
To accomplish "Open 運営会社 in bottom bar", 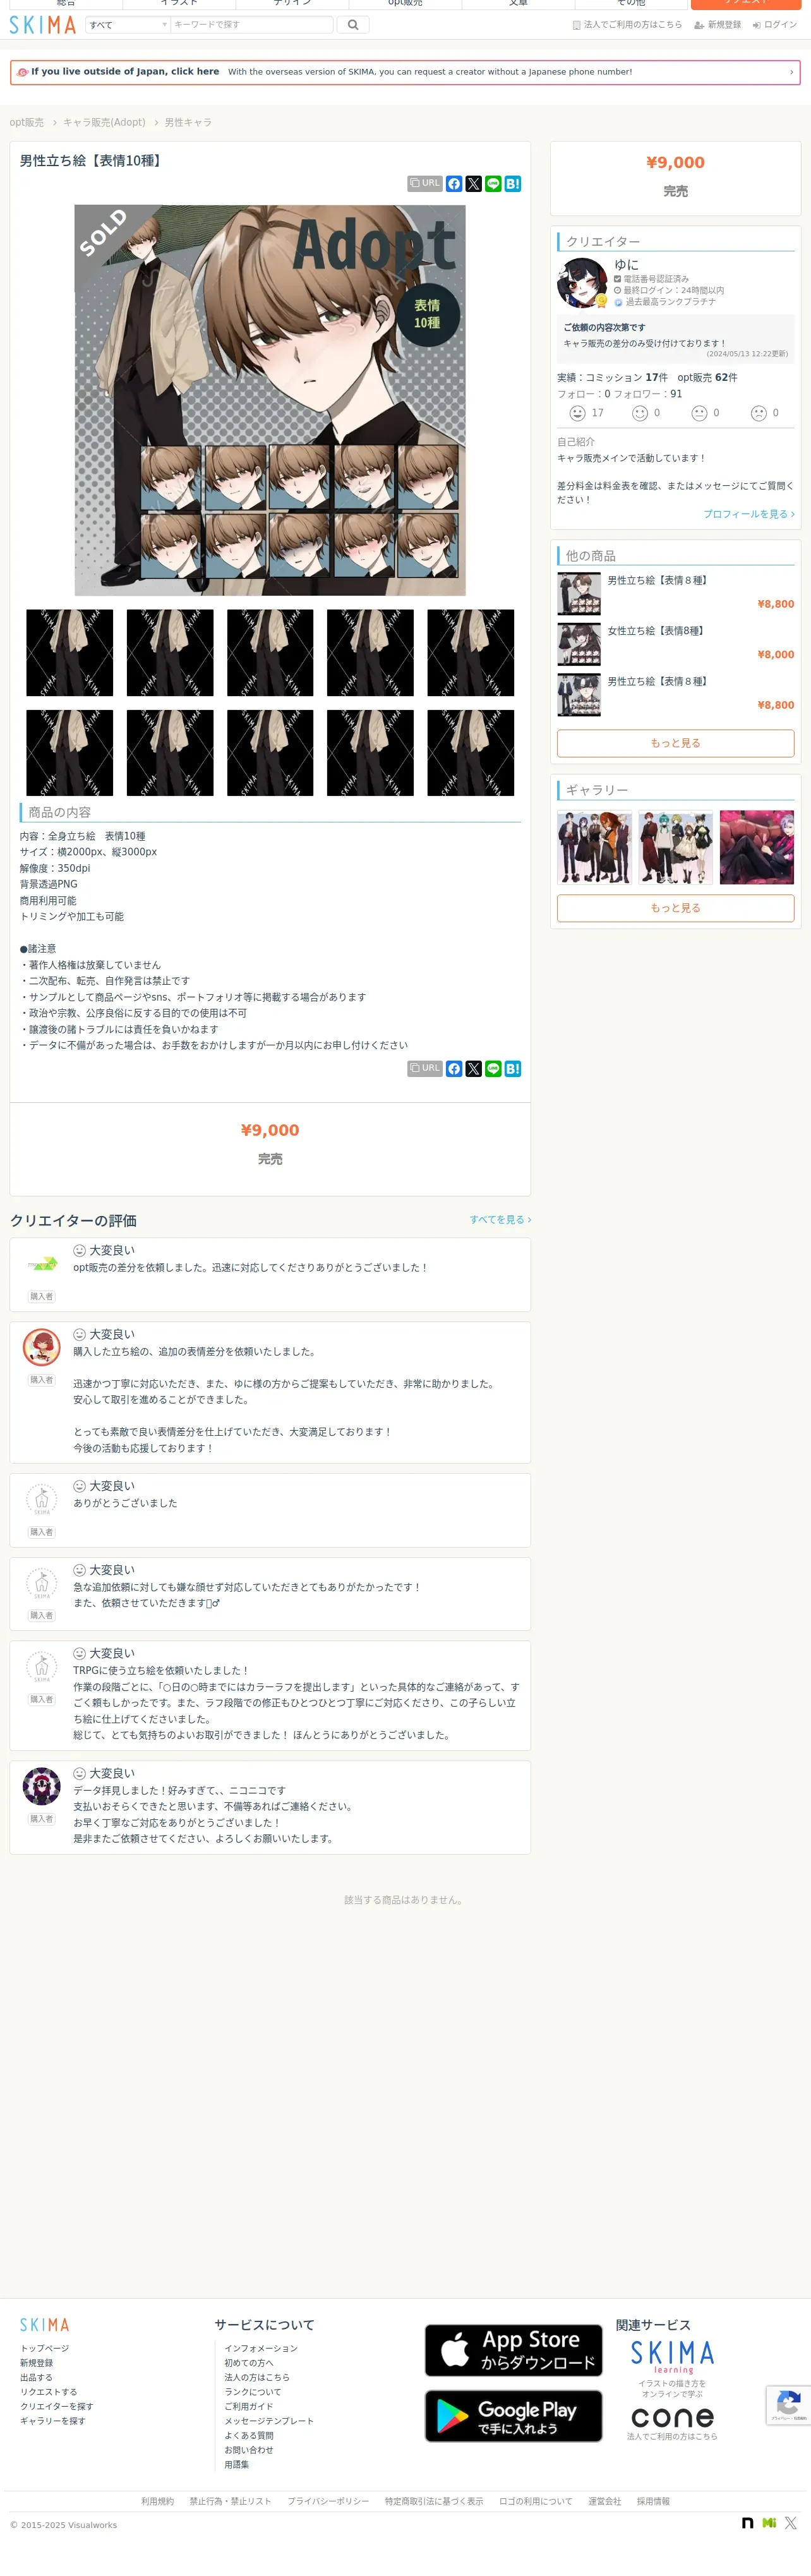I will tap(604, 2501).
